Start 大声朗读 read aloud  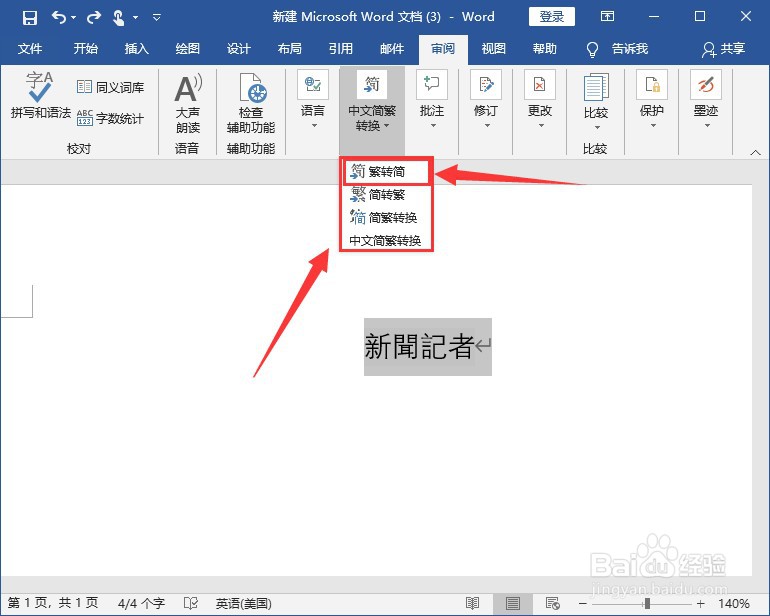coord(188,104)
